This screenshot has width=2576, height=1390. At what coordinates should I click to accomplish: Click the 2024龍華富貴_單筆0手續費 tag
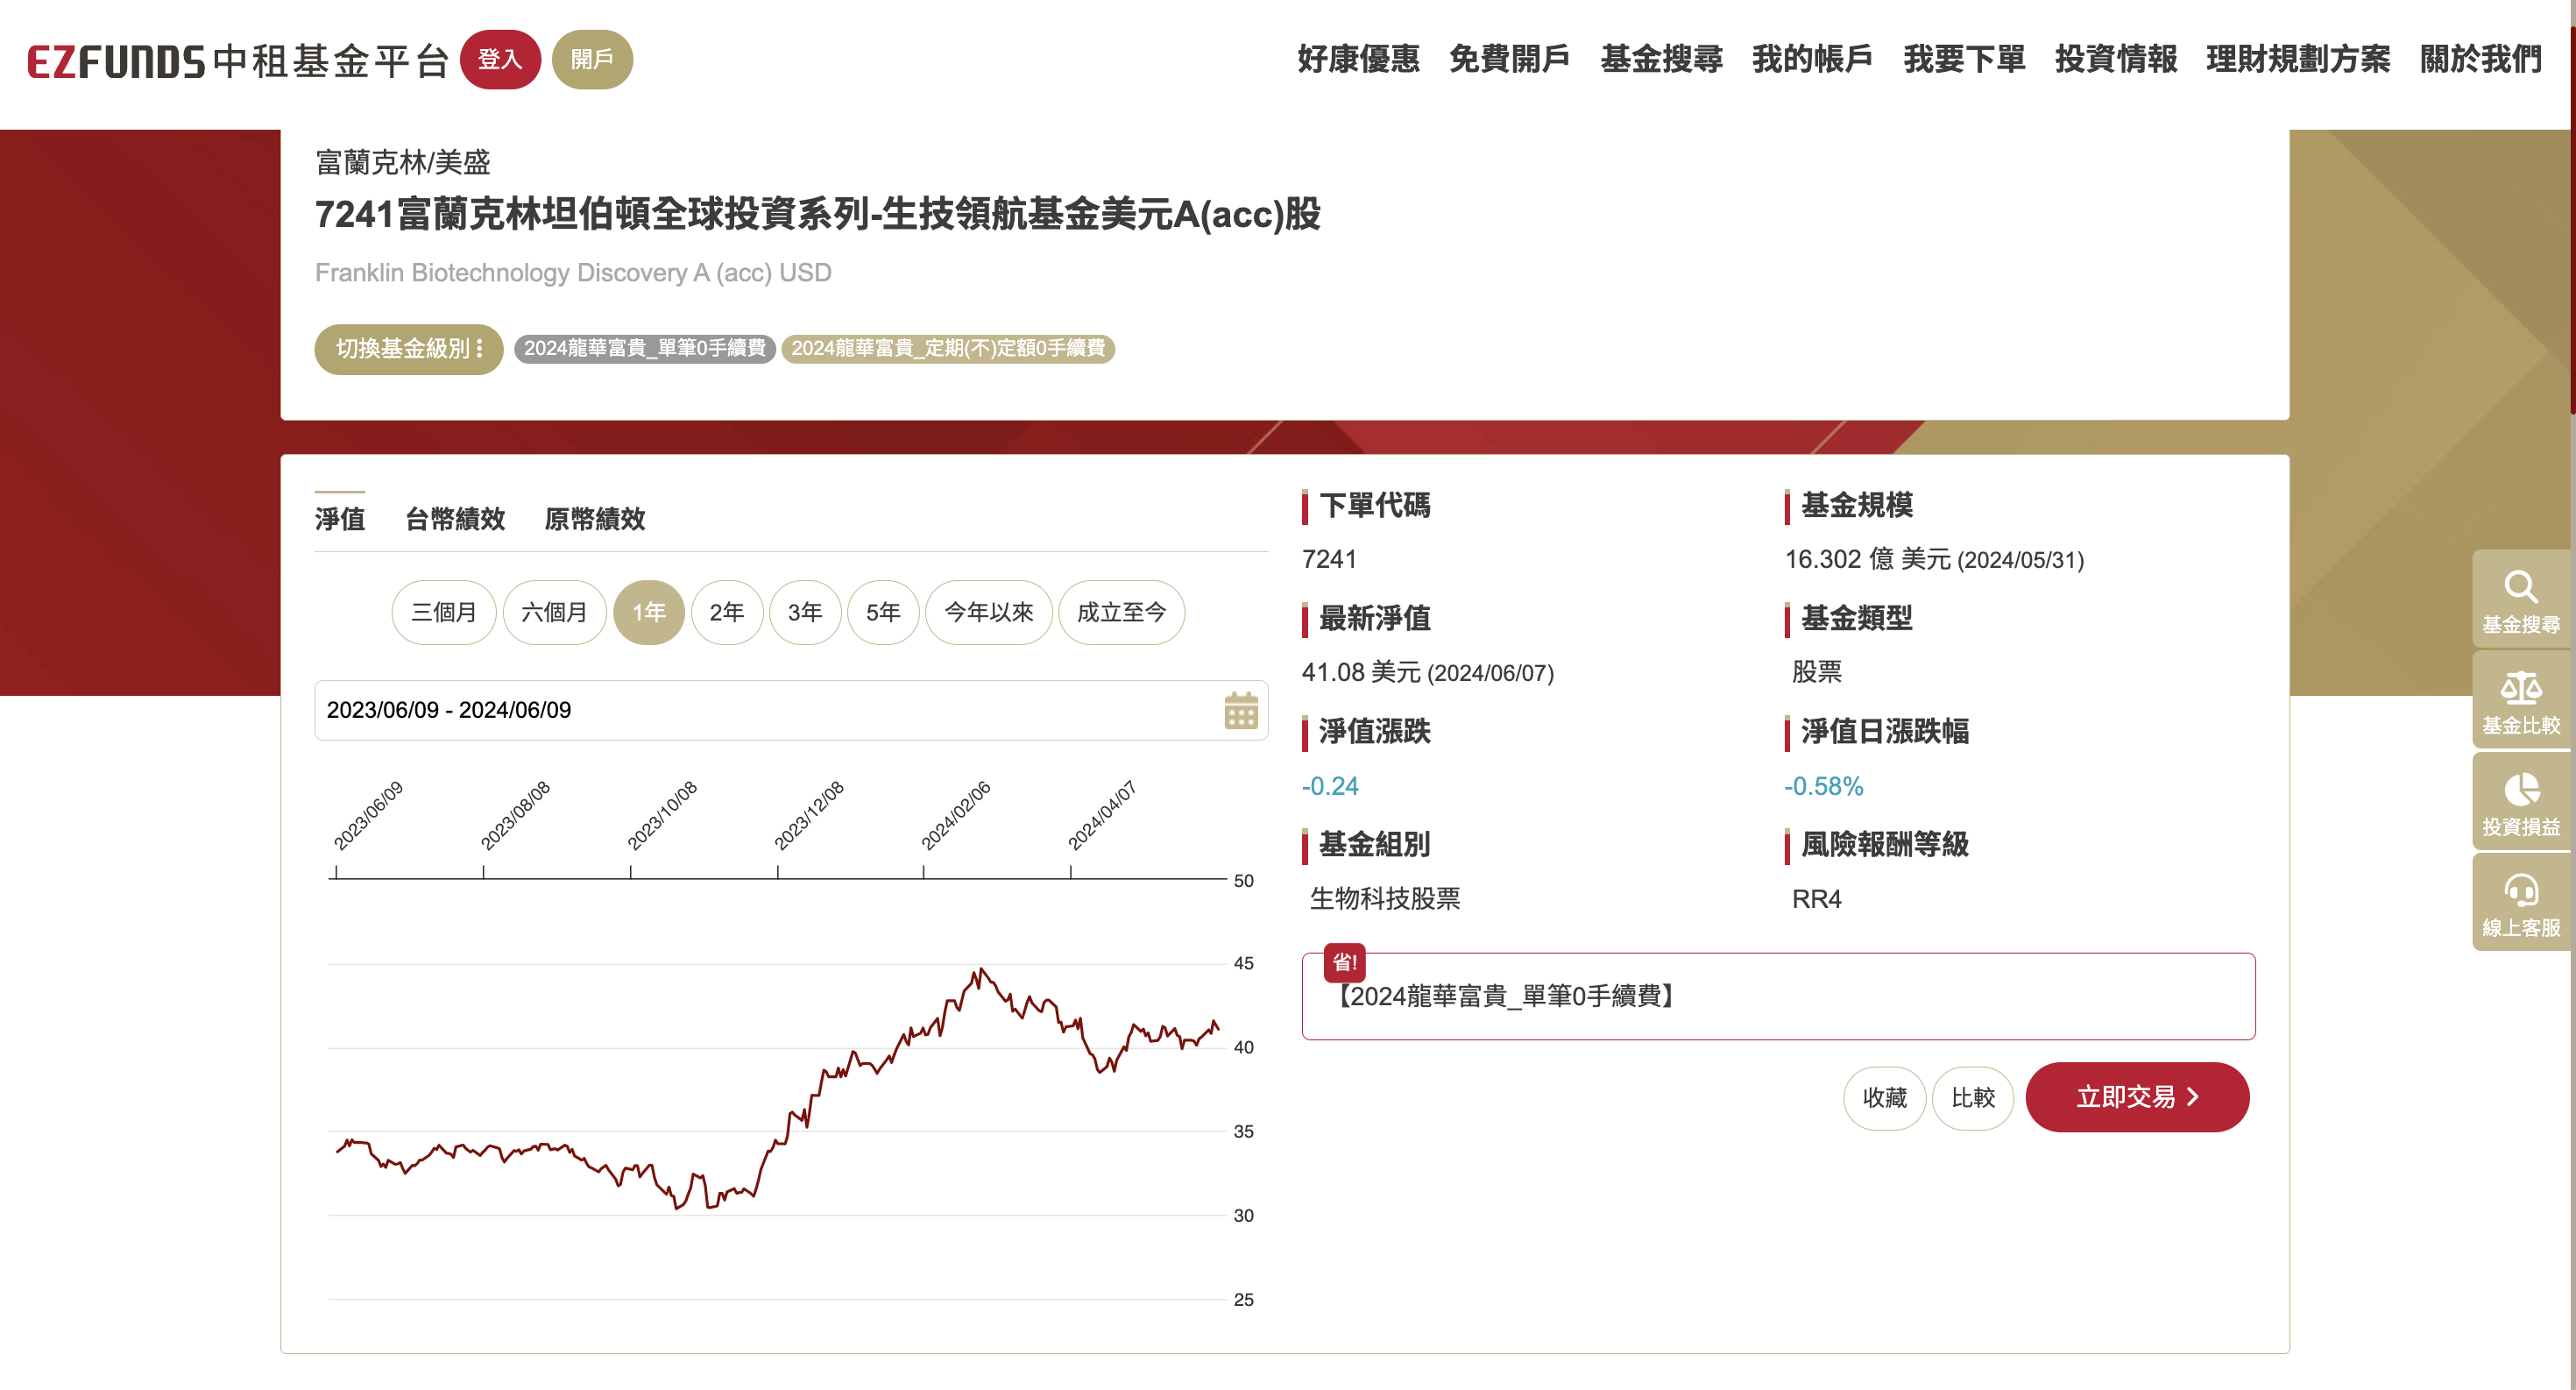[x=645, y=348]
